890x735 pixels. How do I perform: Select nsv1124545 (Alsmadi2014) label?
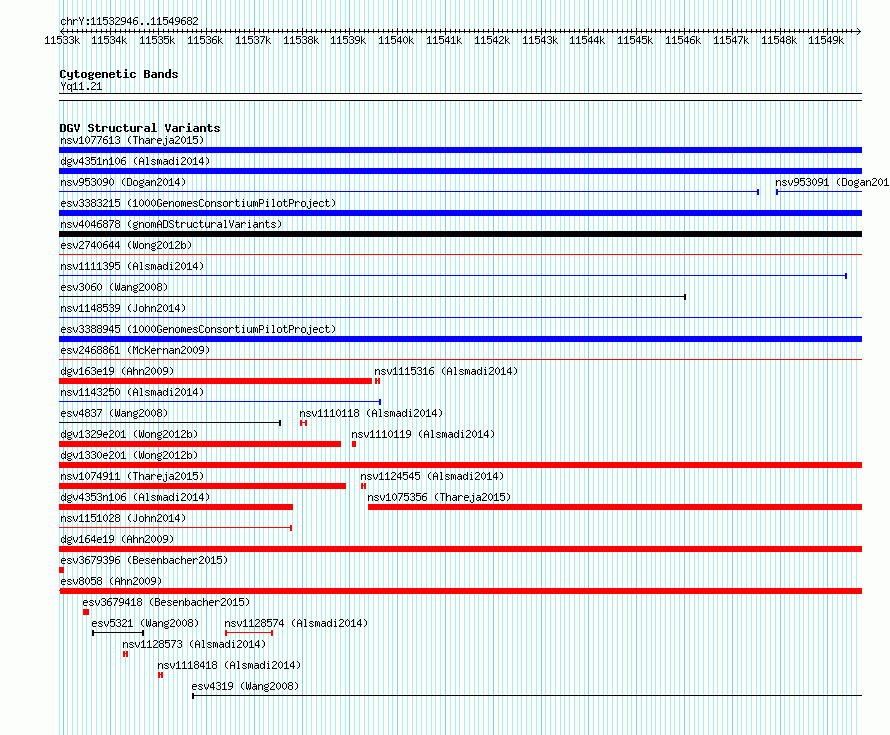pyautogui.click(x=432, y=476)
